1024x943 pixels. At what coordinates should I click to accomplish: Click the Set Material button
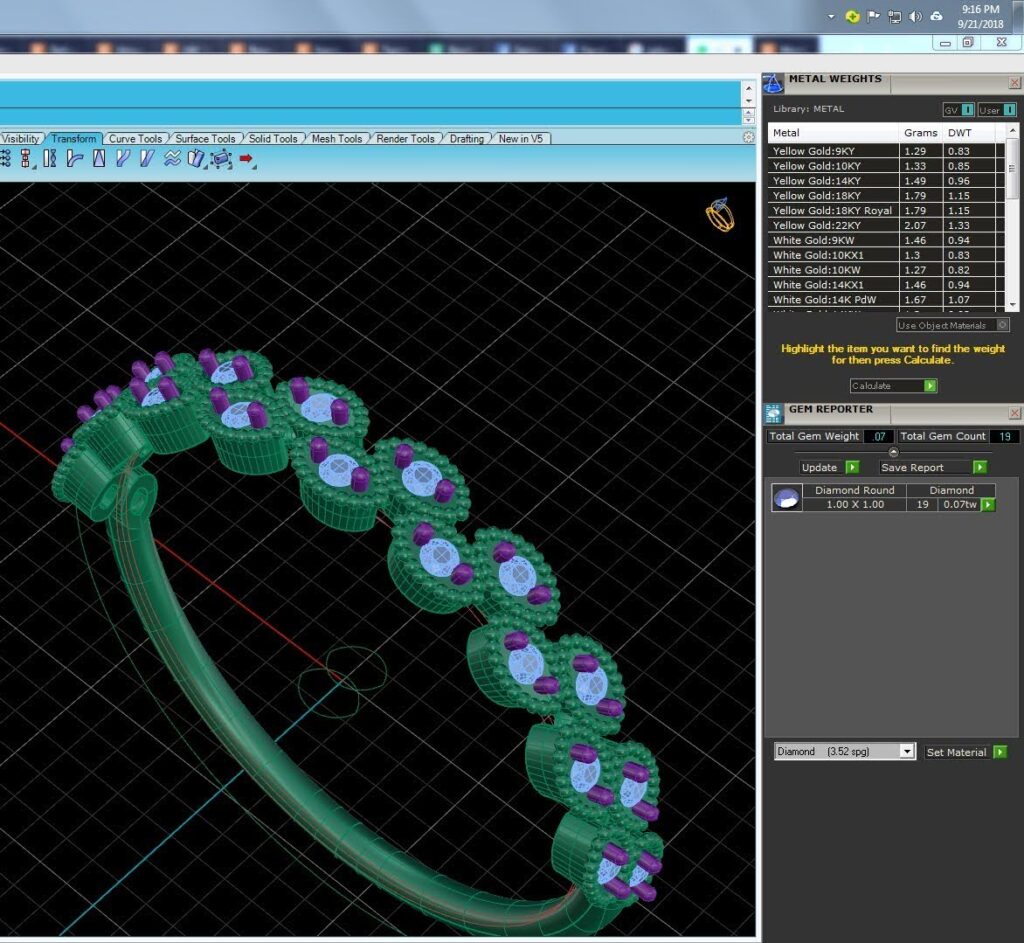point(966,752)
